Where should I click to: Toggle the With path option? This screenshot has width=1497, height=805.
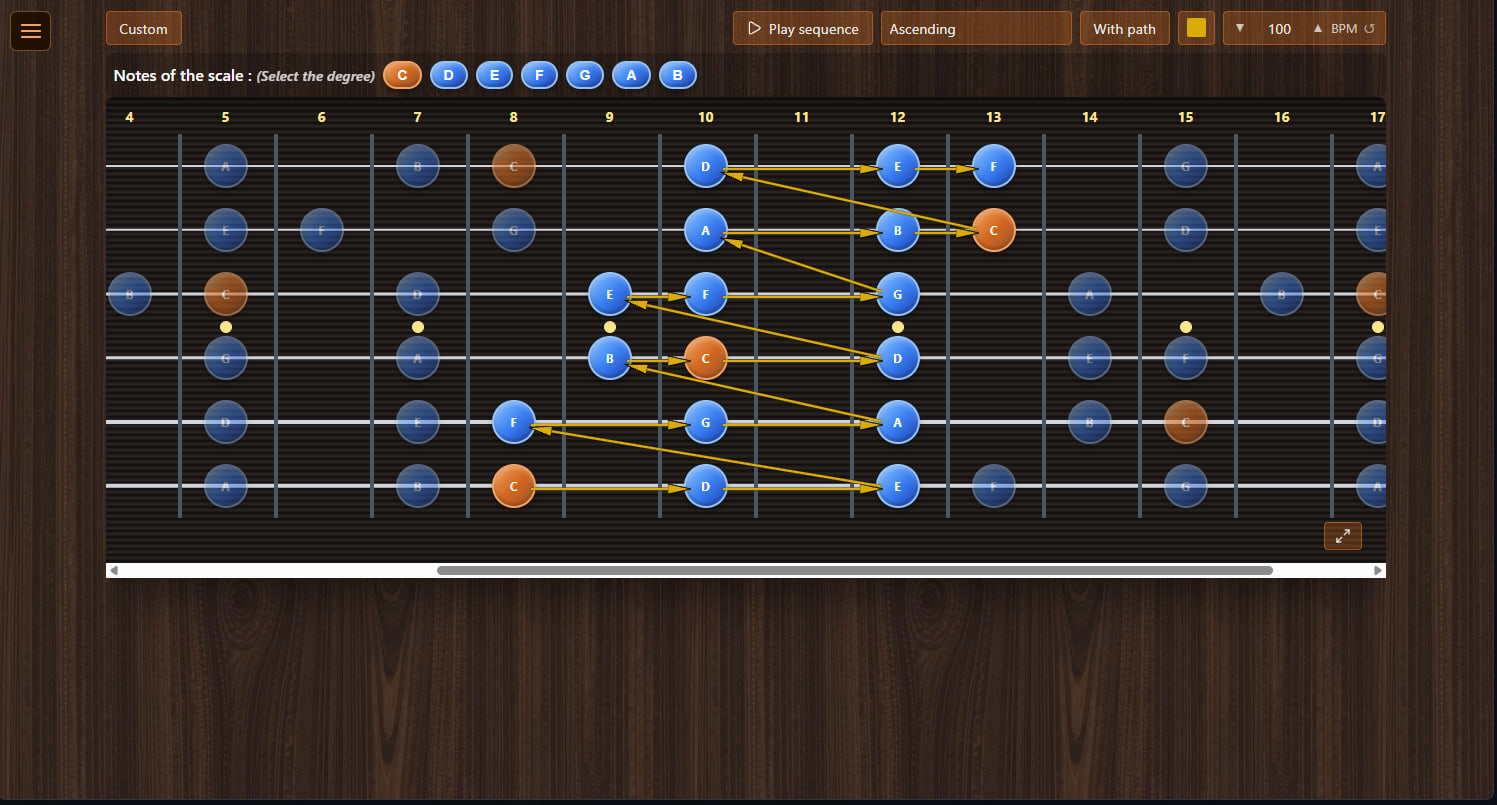coord(1125,29)
